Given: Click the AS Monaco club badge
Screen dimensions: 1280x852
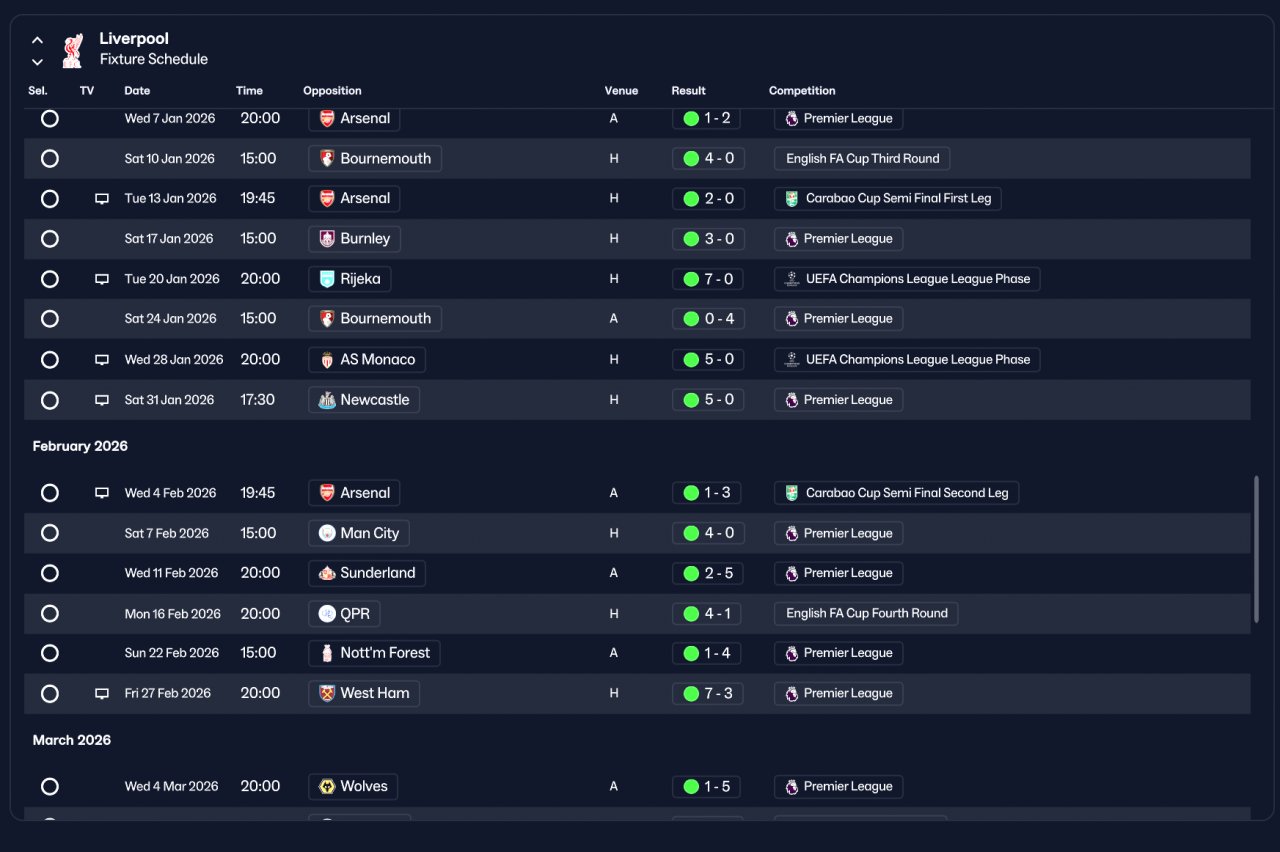Looking at the screenshot, I should 326,359.
